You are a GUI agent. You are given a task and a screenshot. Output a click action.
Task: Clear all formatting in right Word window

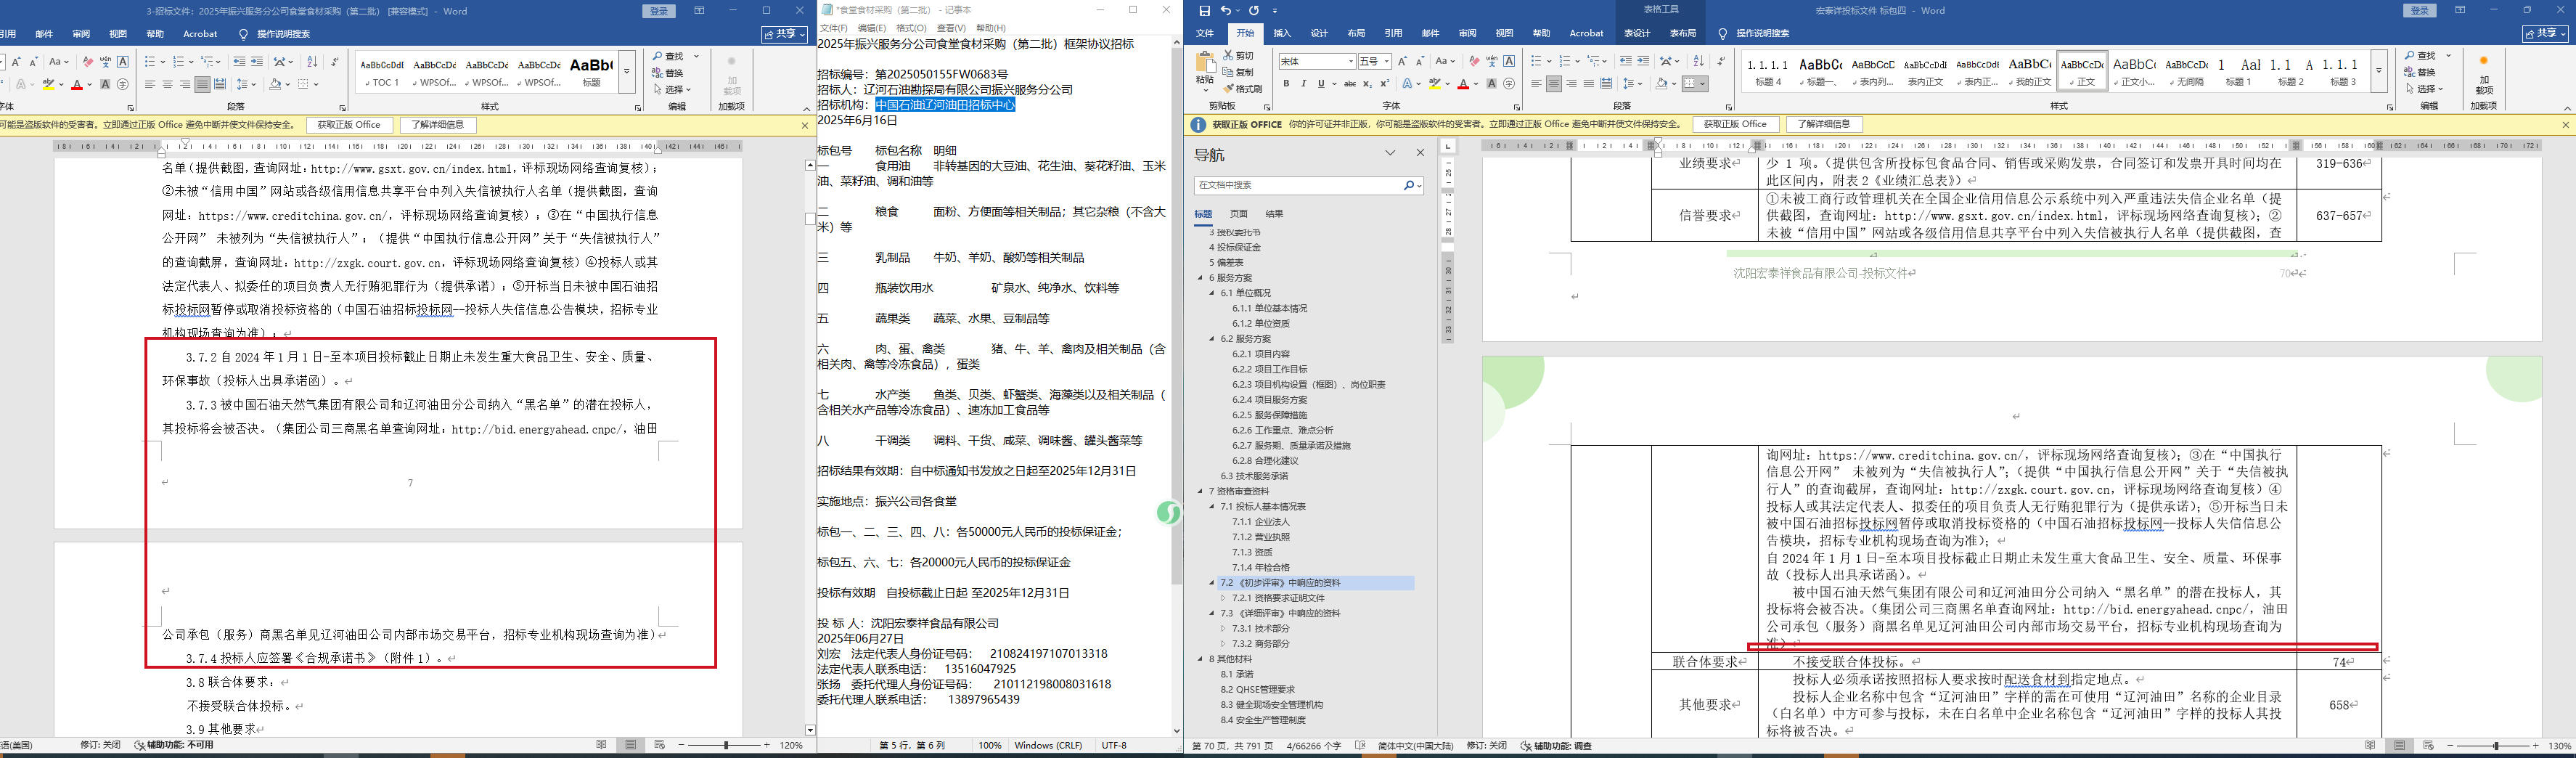click(x=1474, y=62)
